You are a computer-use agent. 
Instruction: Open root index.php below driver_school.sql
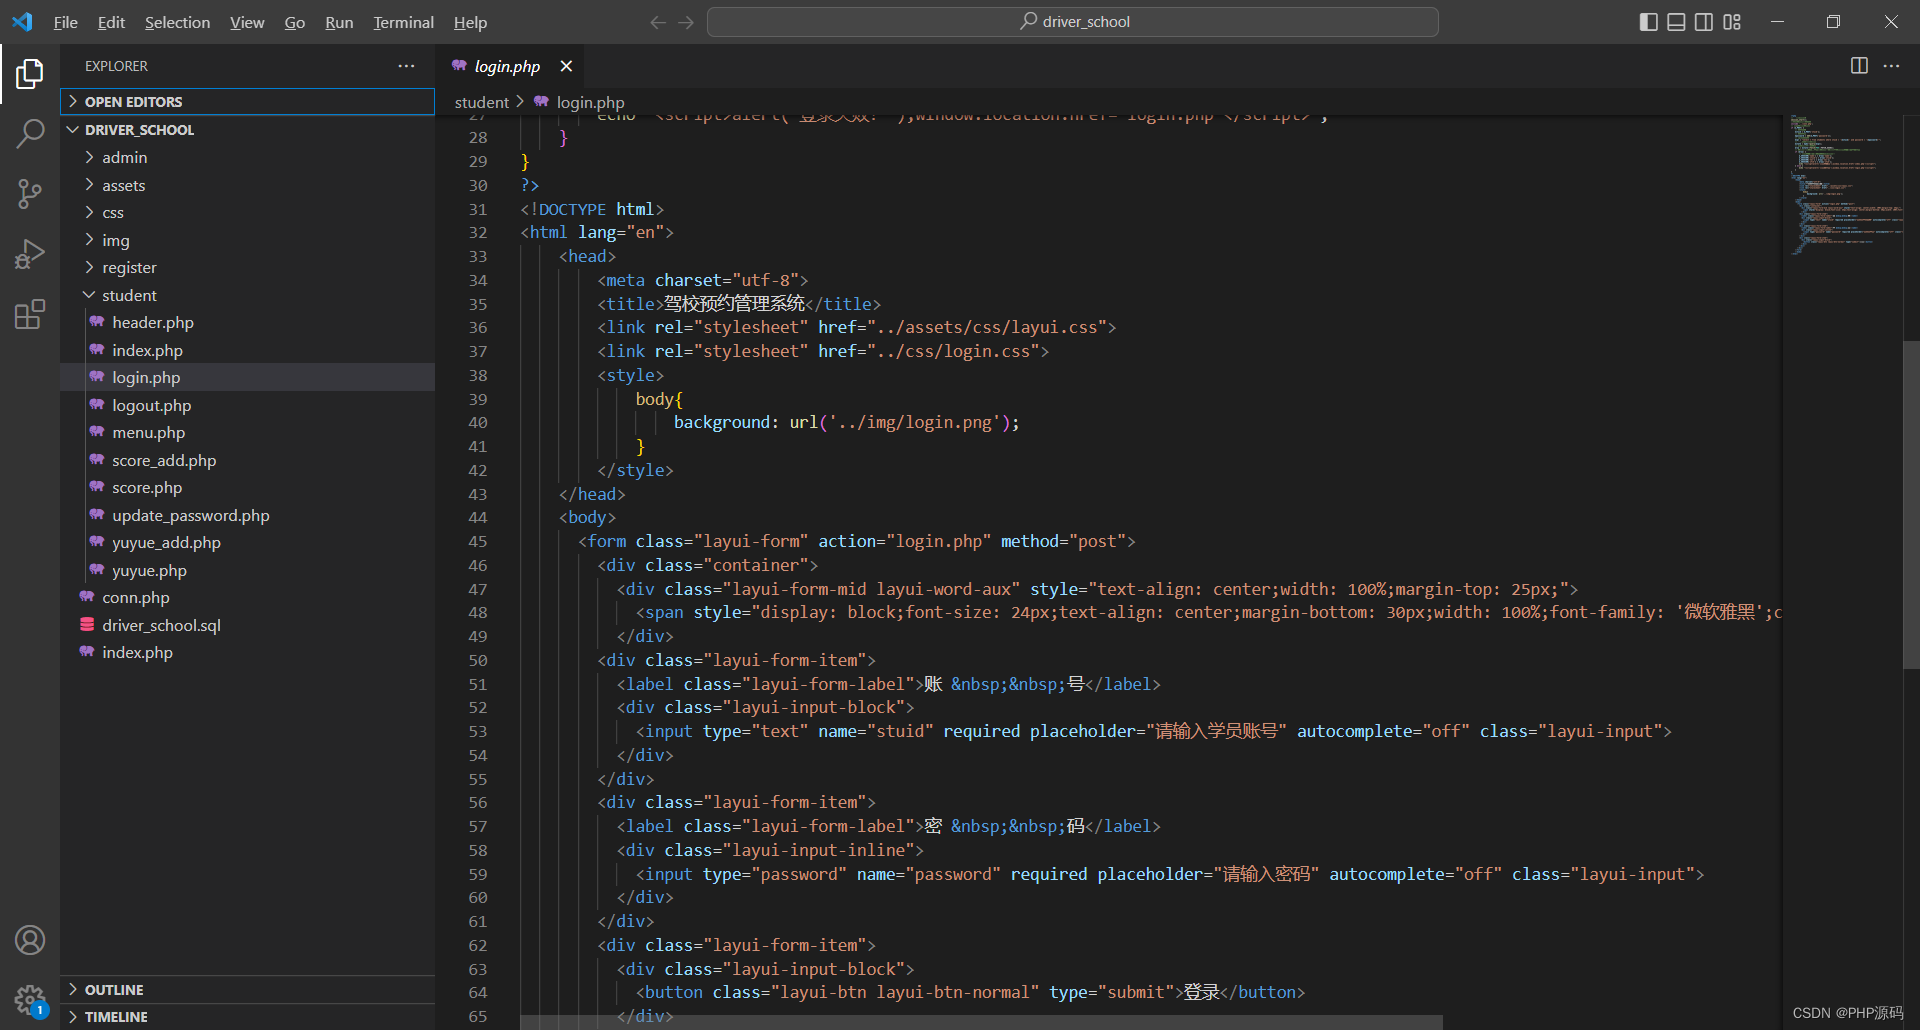[247, 652]
